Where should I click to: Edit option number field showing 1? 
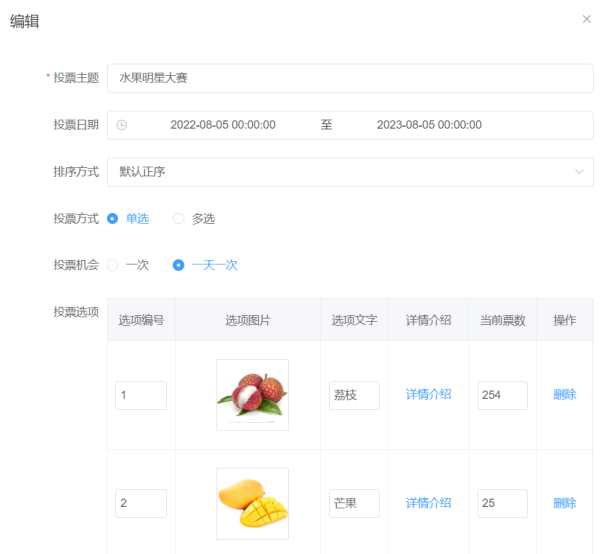click(x=141, y=395)
